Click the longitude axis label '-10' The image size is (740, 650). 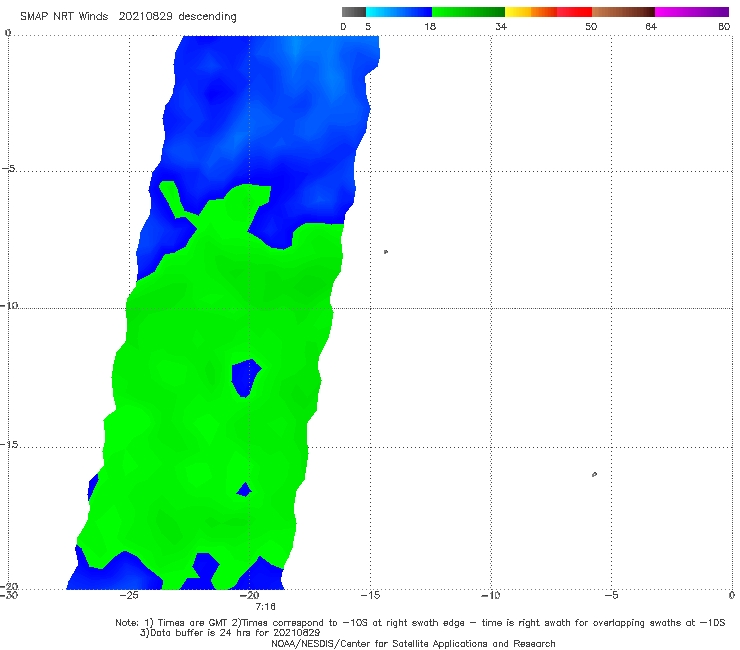490,595
